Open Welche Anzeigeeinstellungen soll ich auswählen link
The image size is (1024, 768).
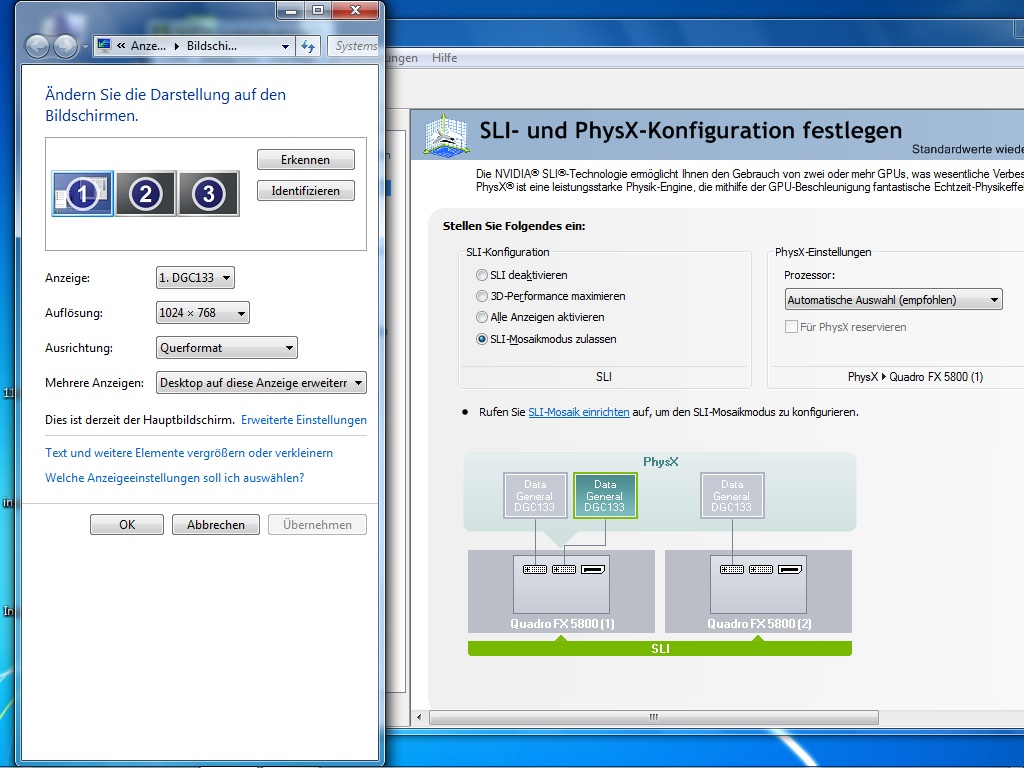tap(174, 477)
